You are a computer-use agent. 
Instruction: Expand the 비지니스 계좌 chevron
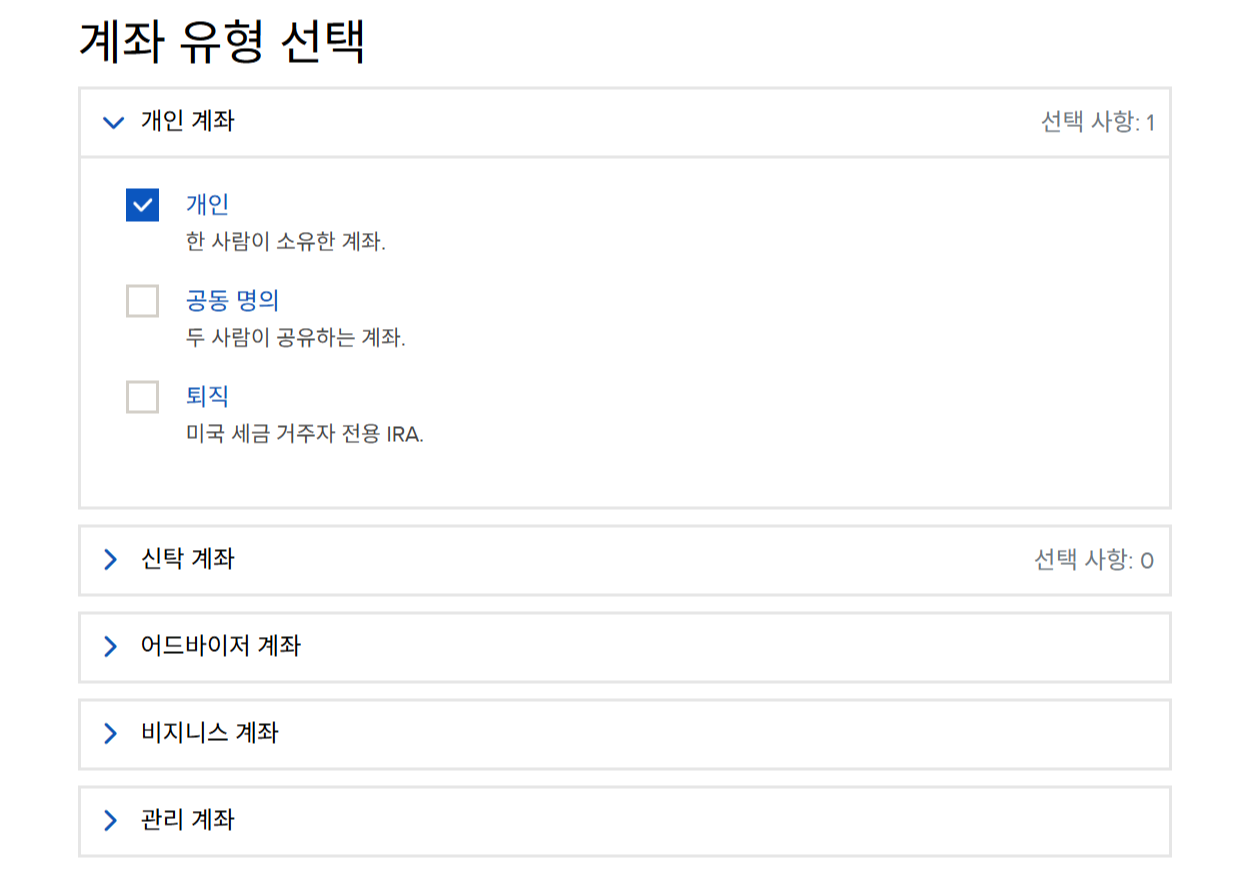(110, 734)
